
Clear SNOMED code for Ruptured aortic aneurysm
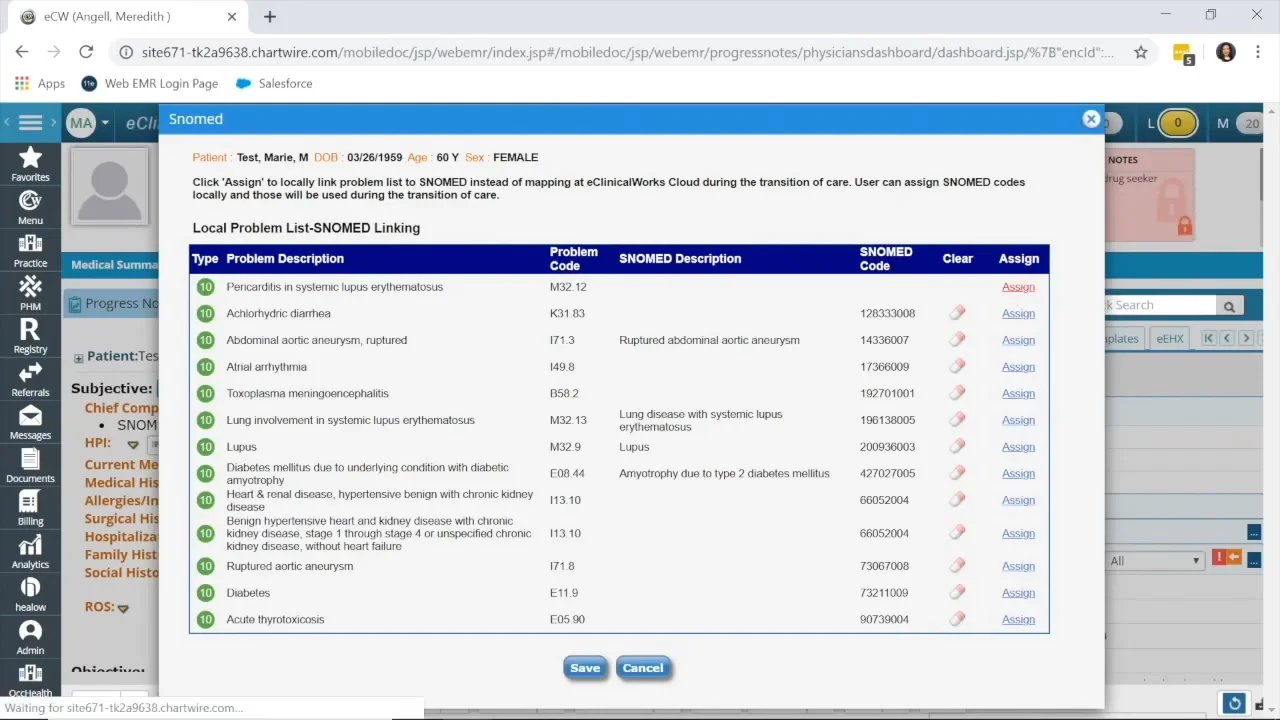click(x=957, y=566)
